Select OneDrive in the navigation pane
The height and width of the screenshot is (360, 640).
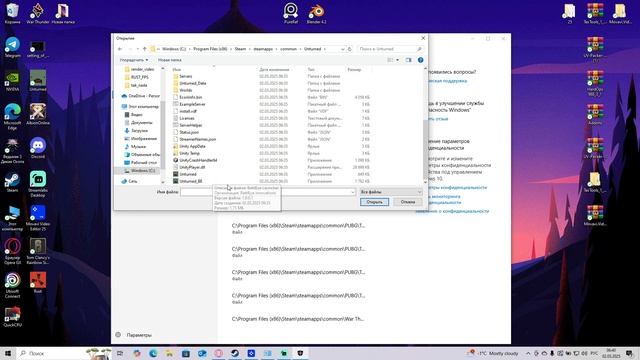pyautogui.click(x=140, y=96)
